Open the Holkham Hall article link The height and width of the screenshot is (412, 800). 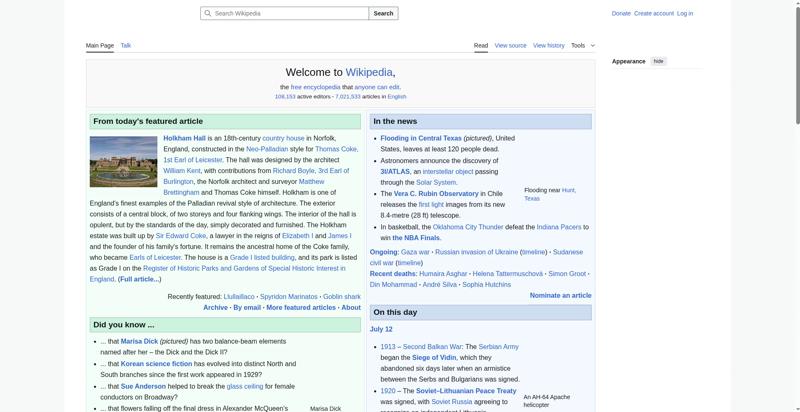pyautogui.click(x=184, y=138)
